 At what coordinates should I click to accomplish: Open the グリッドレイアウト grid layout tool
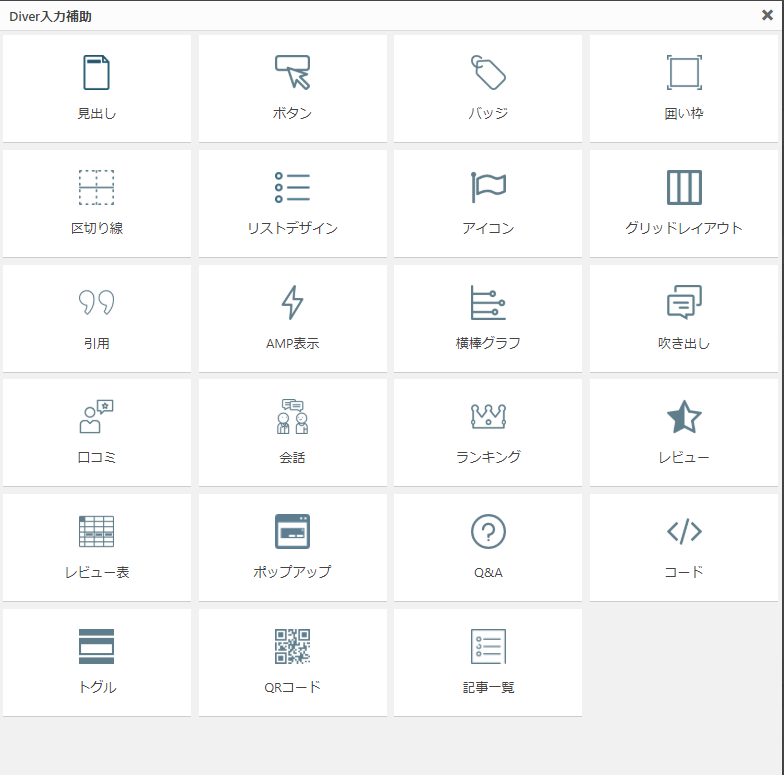(x=684, y=203)
